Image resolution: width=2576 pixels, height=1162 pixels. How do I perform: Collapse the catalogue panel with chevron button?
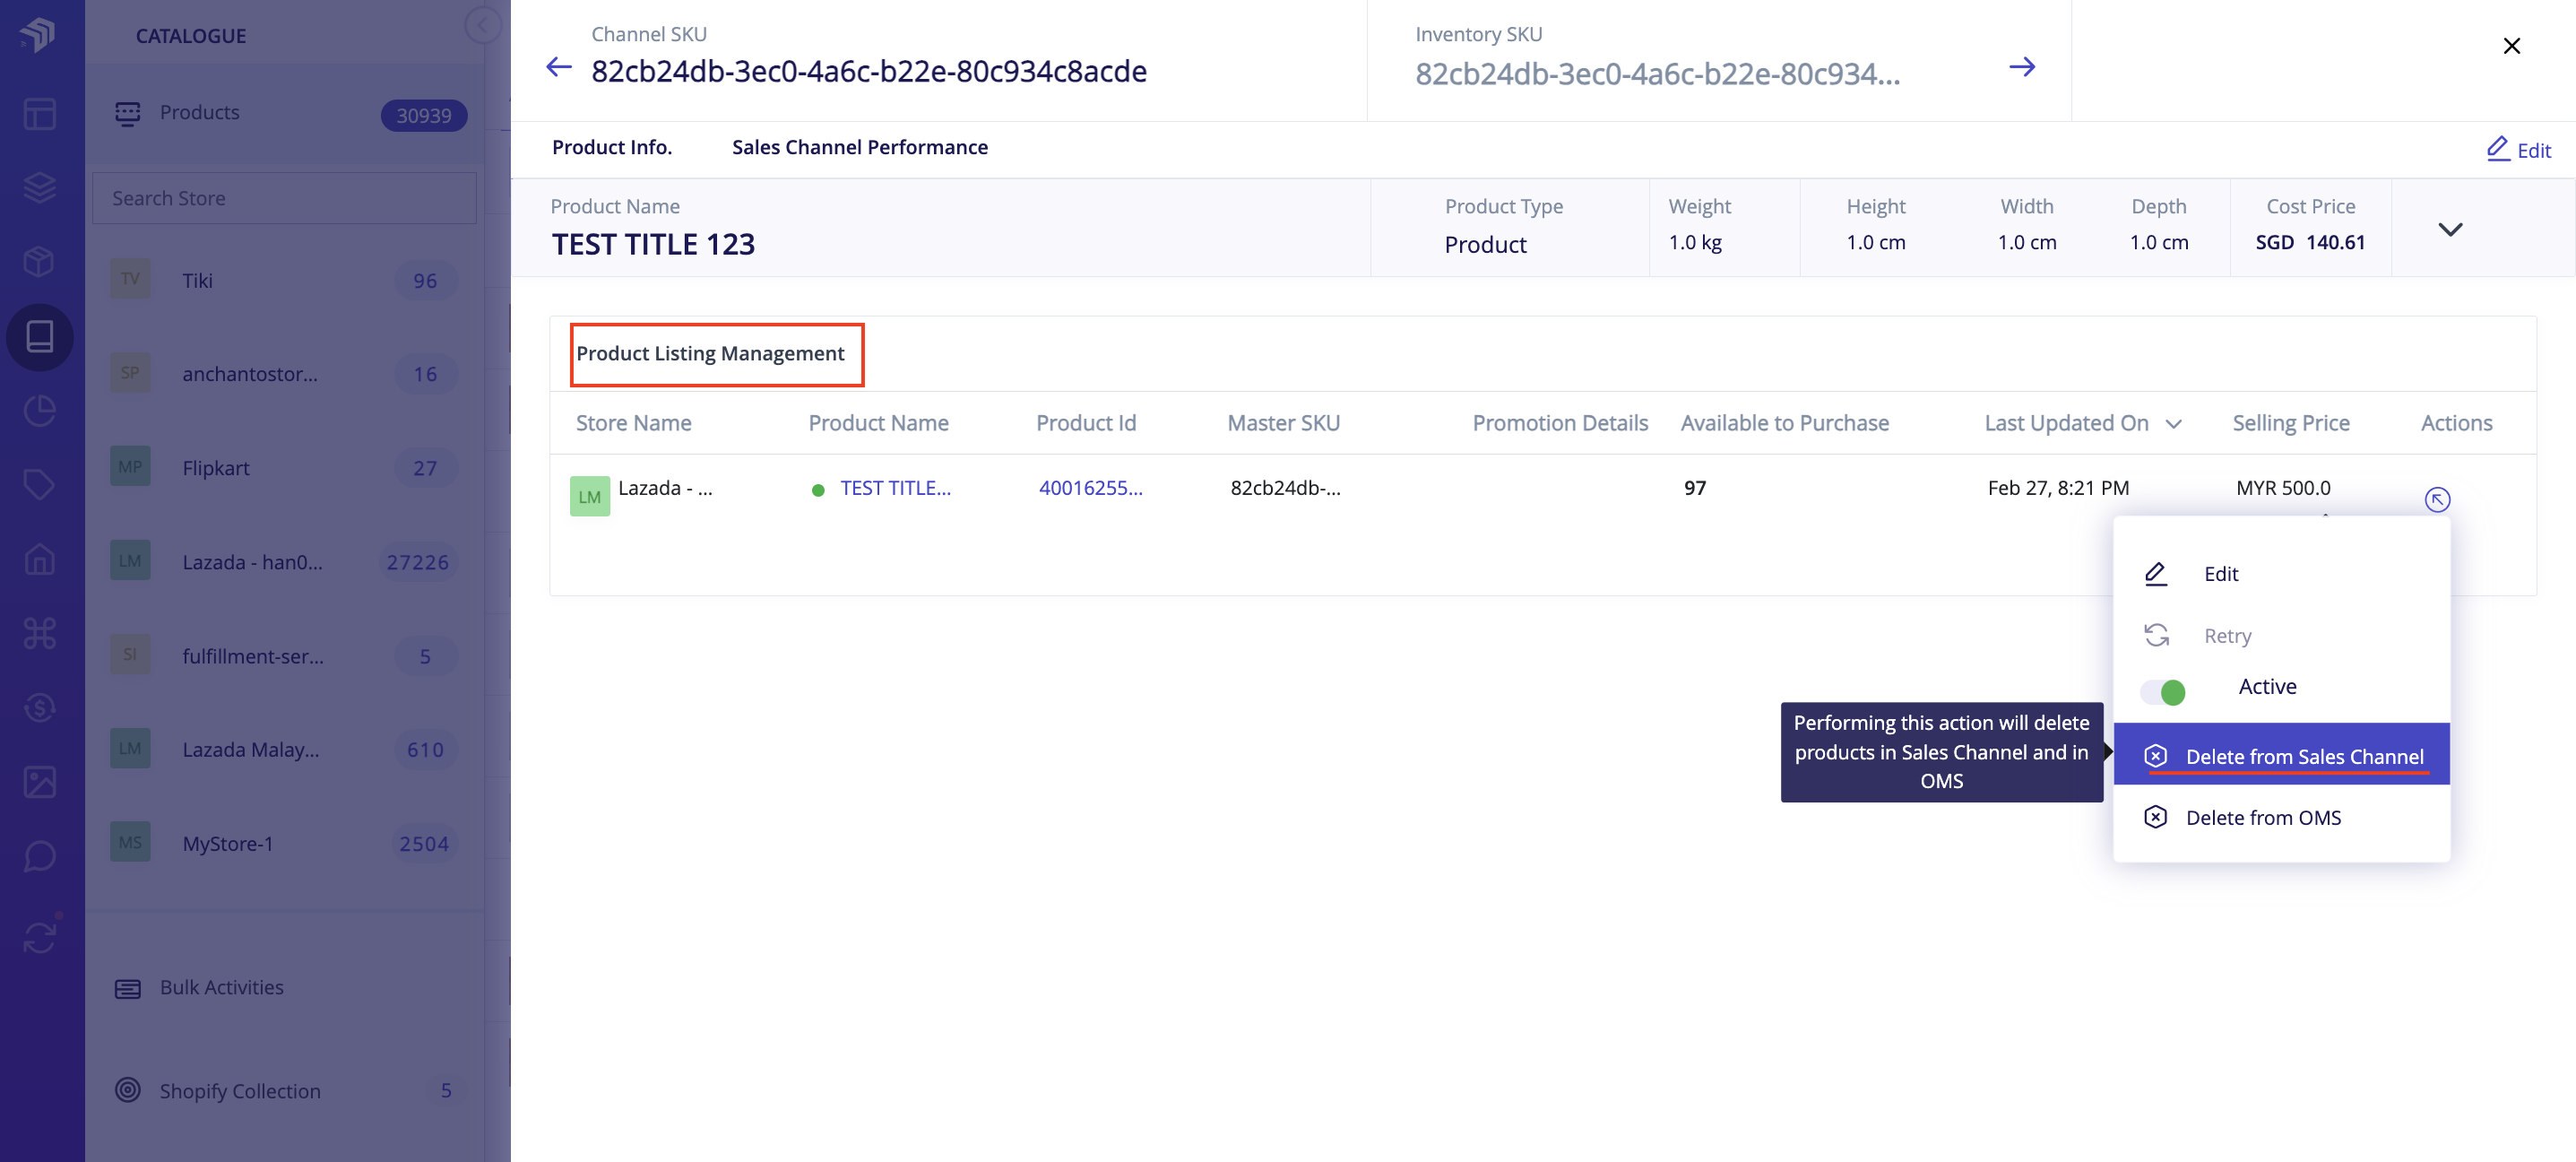(483, 25)
